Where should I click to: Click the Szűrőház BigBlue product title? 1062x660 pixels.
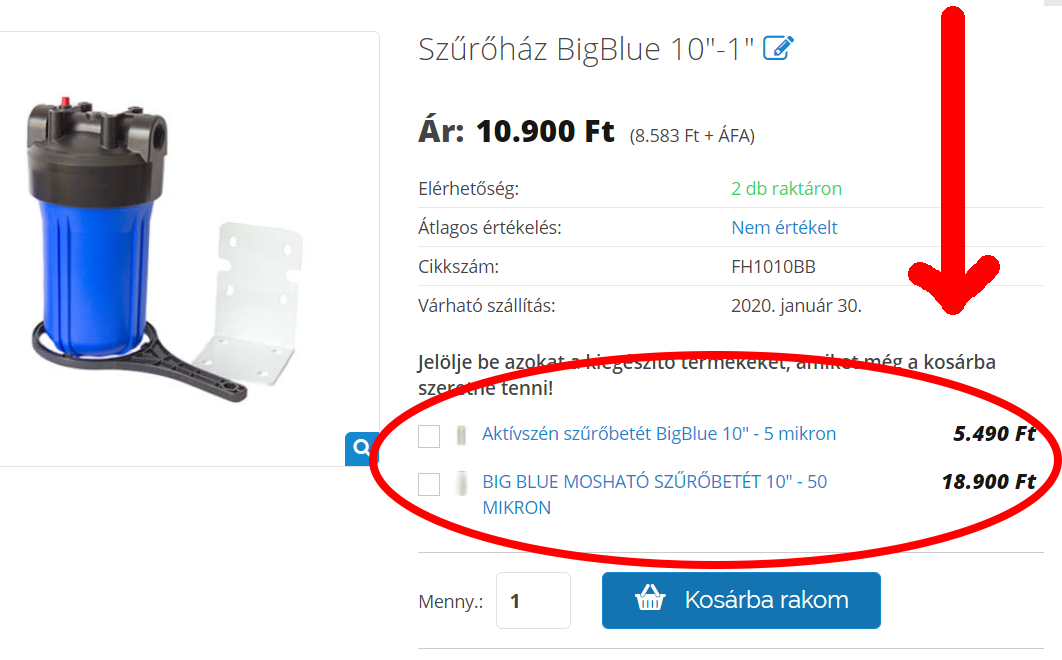coord(586,49)
